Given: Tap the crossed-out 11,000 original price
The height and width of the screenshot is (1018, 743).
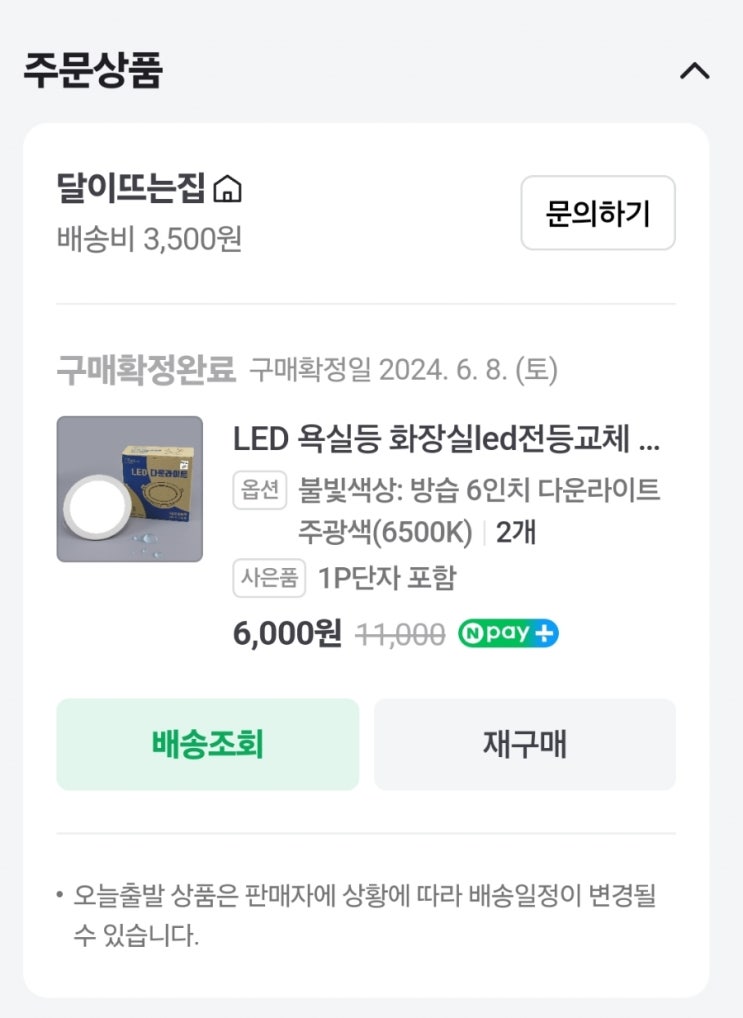Looking at the screenshot, I should coord(401,634).
